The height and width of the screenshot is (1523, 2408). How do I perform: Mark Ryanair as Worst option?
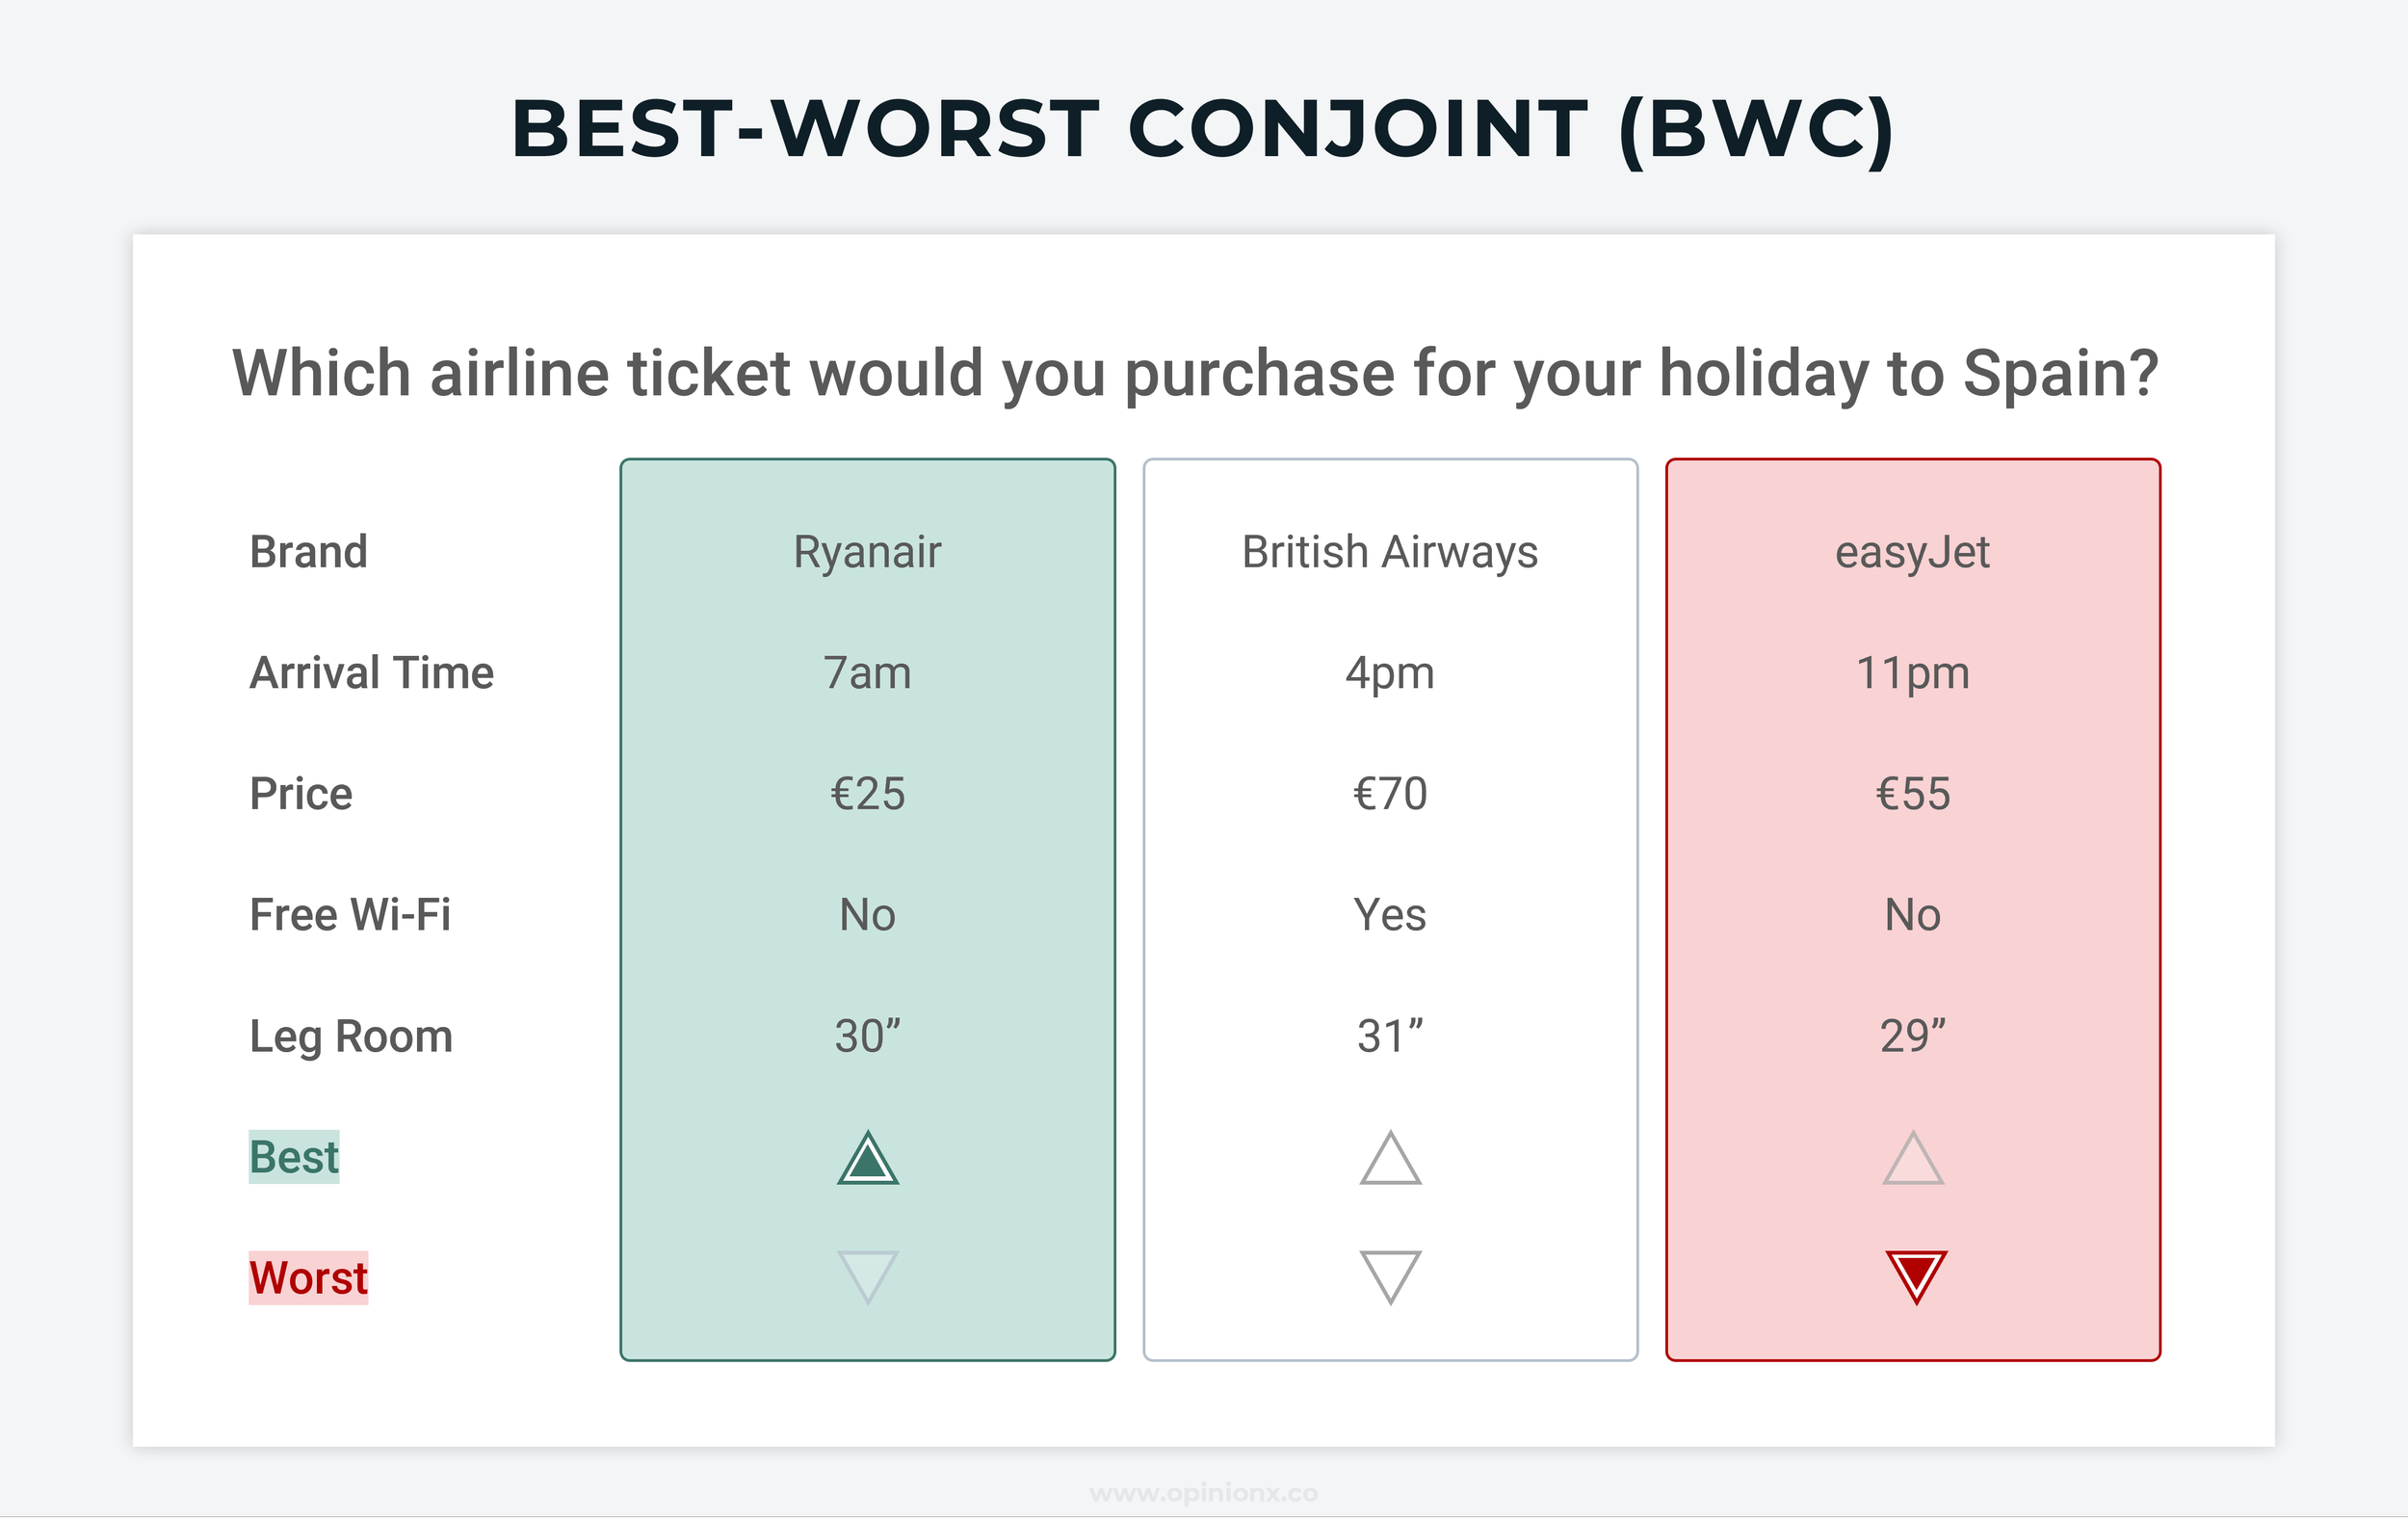click(x=868, y=1277)
